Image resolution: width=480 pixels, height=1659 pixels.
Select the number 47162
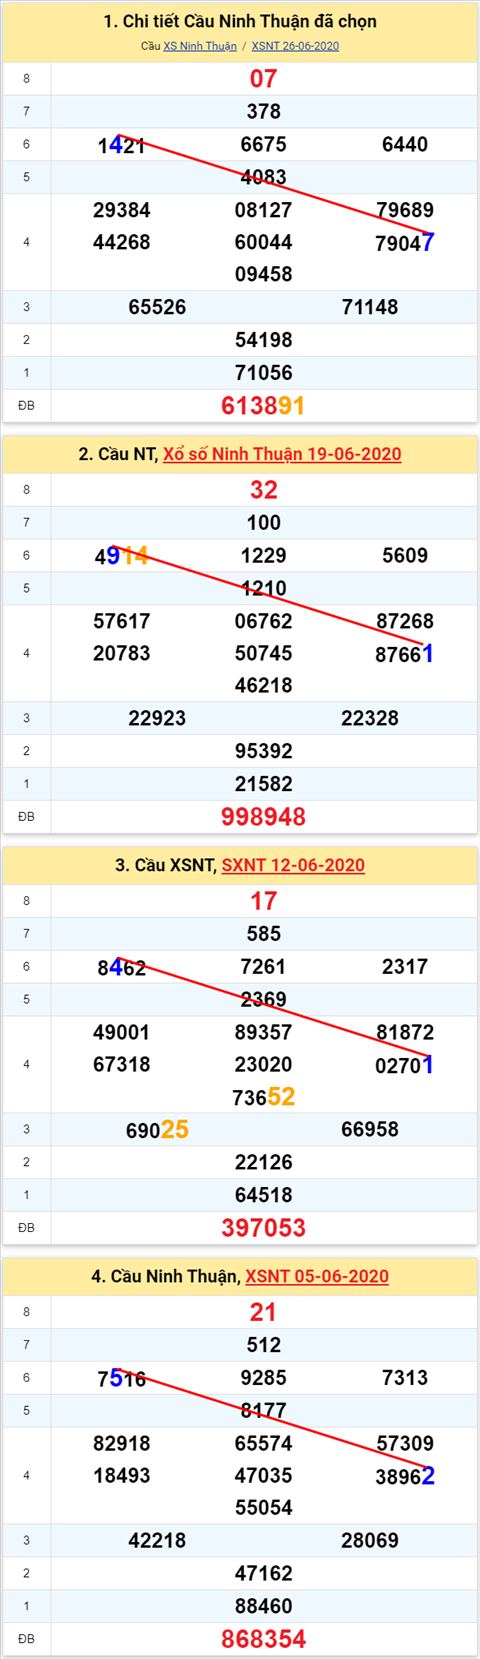(x=264, y=1573)
